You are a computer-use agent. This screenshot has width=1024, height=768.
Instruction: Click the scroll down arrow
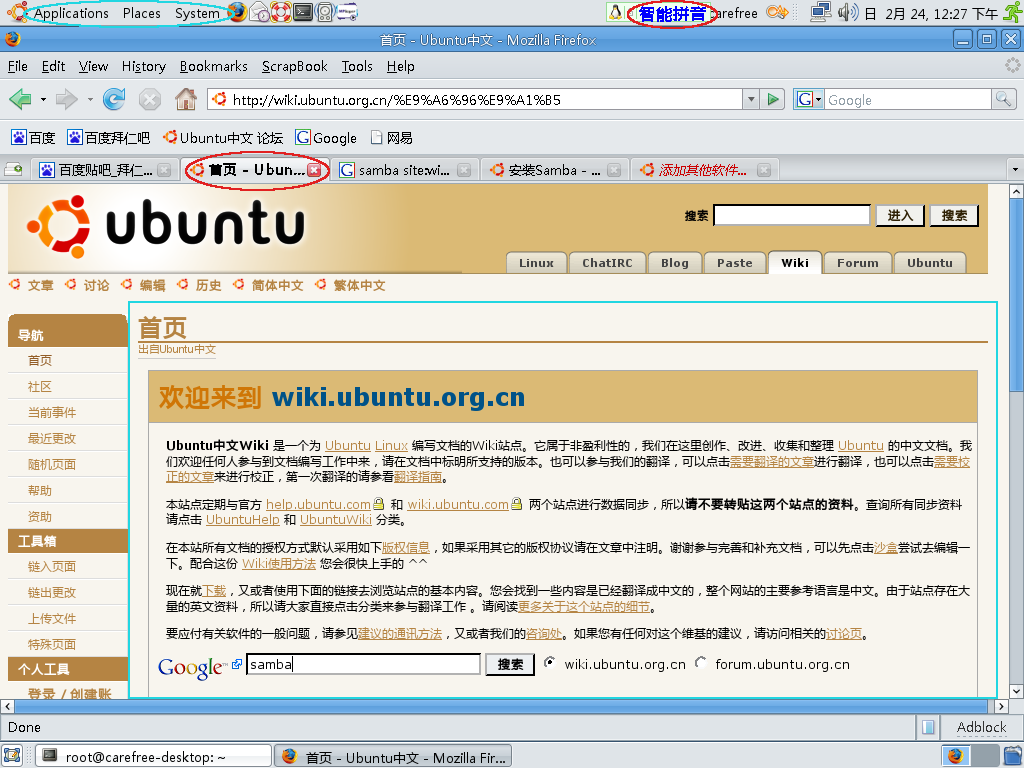(x=1016, y=692)
